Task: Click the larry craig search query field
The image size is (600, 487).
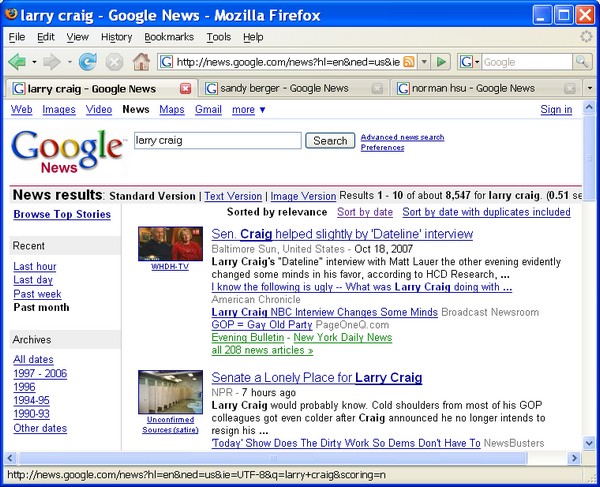Action: tap(217, 140)
